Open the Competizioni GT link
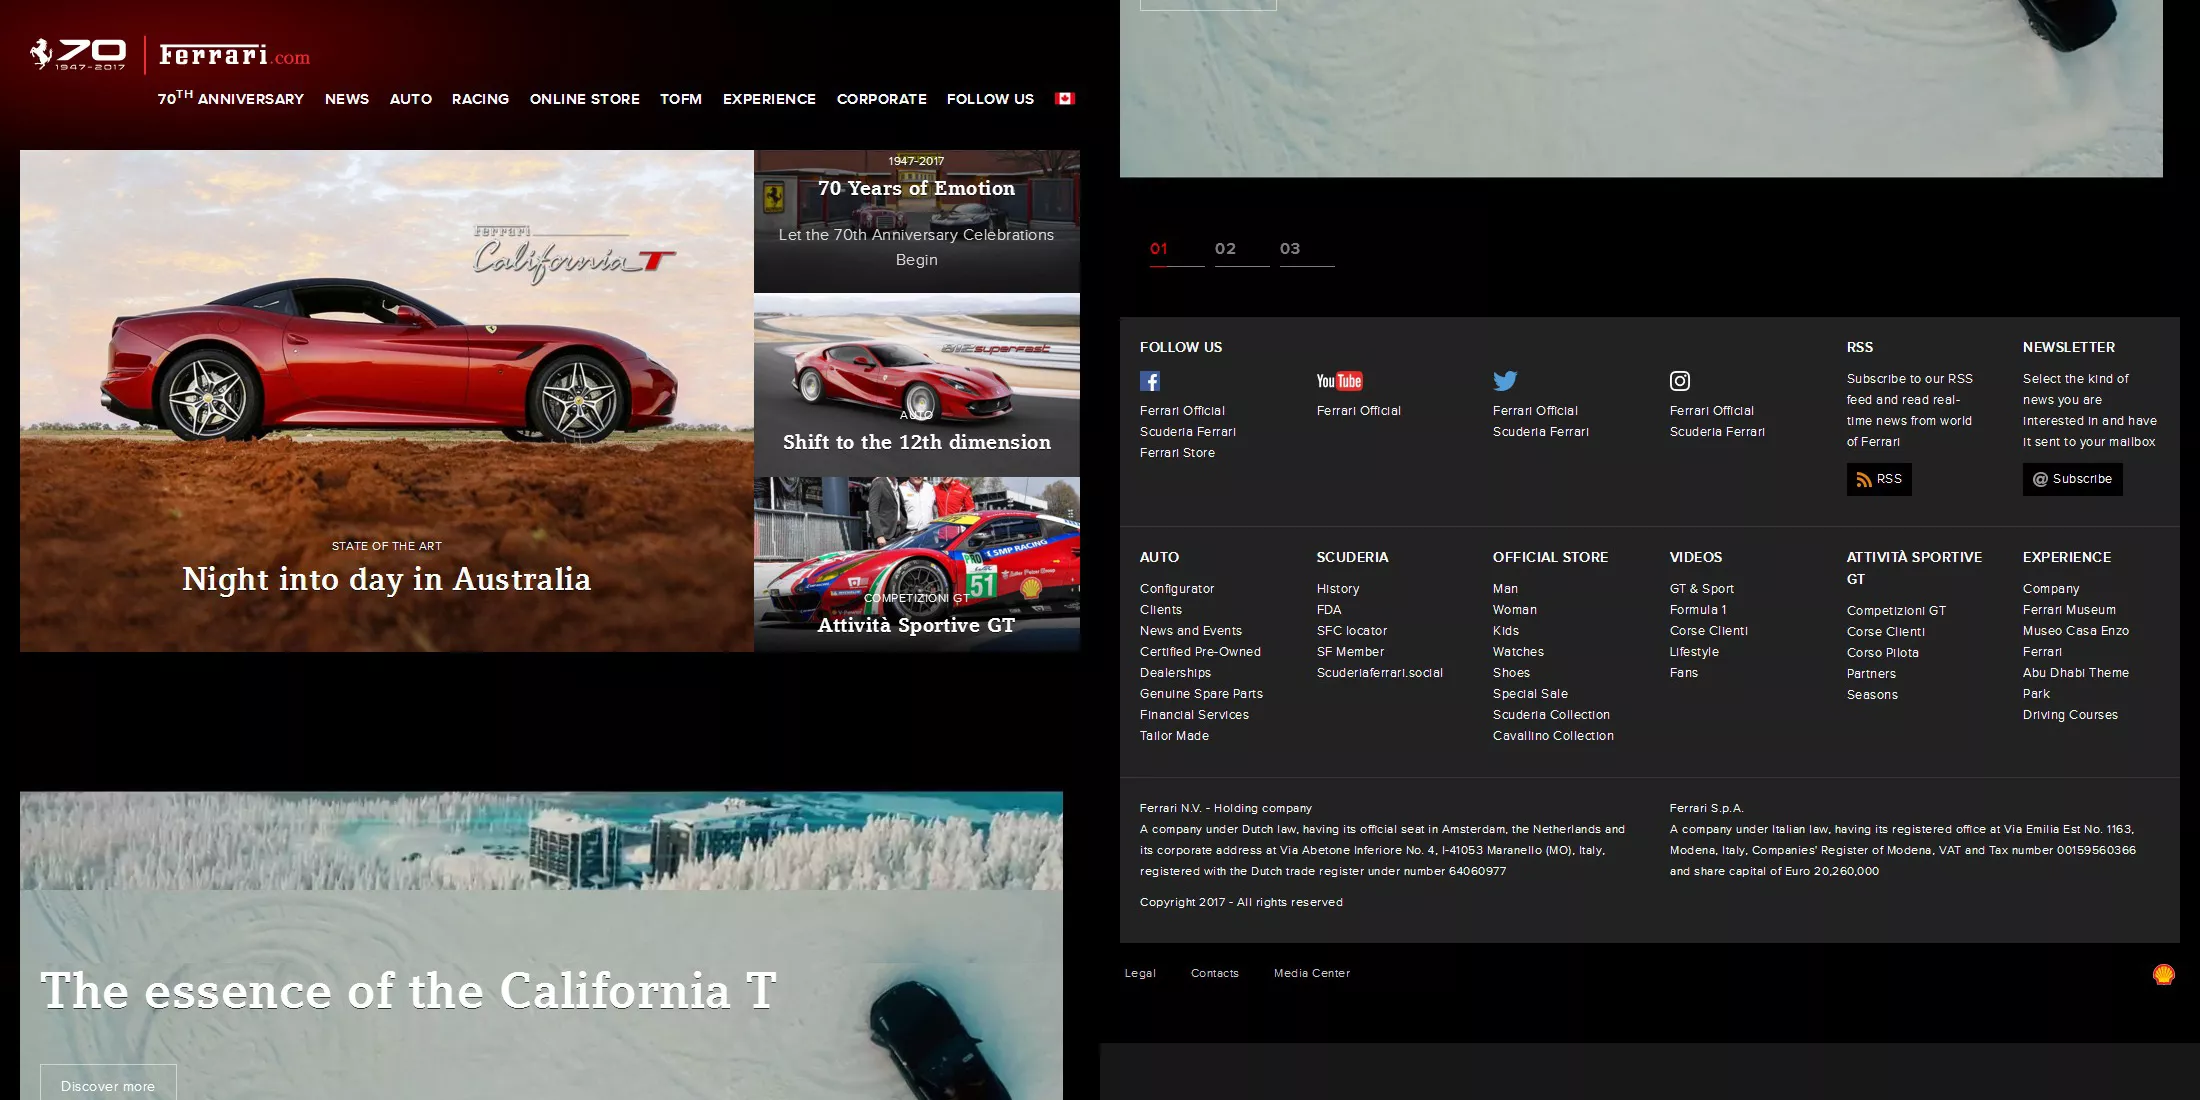The width and height of the screenshot is (2200, 1100). [1896, 611]
